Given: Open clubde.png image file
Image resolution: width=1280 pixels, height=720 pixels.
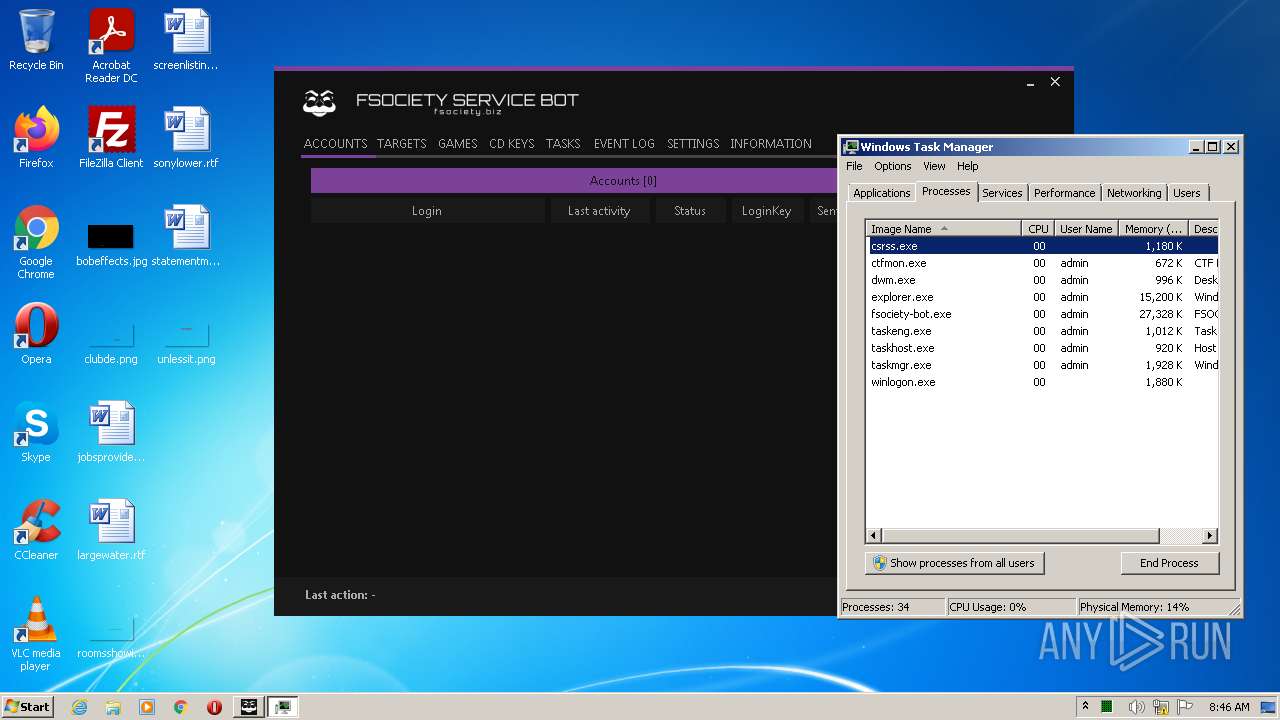Looking at the screenshot, I should click(111, 342).
